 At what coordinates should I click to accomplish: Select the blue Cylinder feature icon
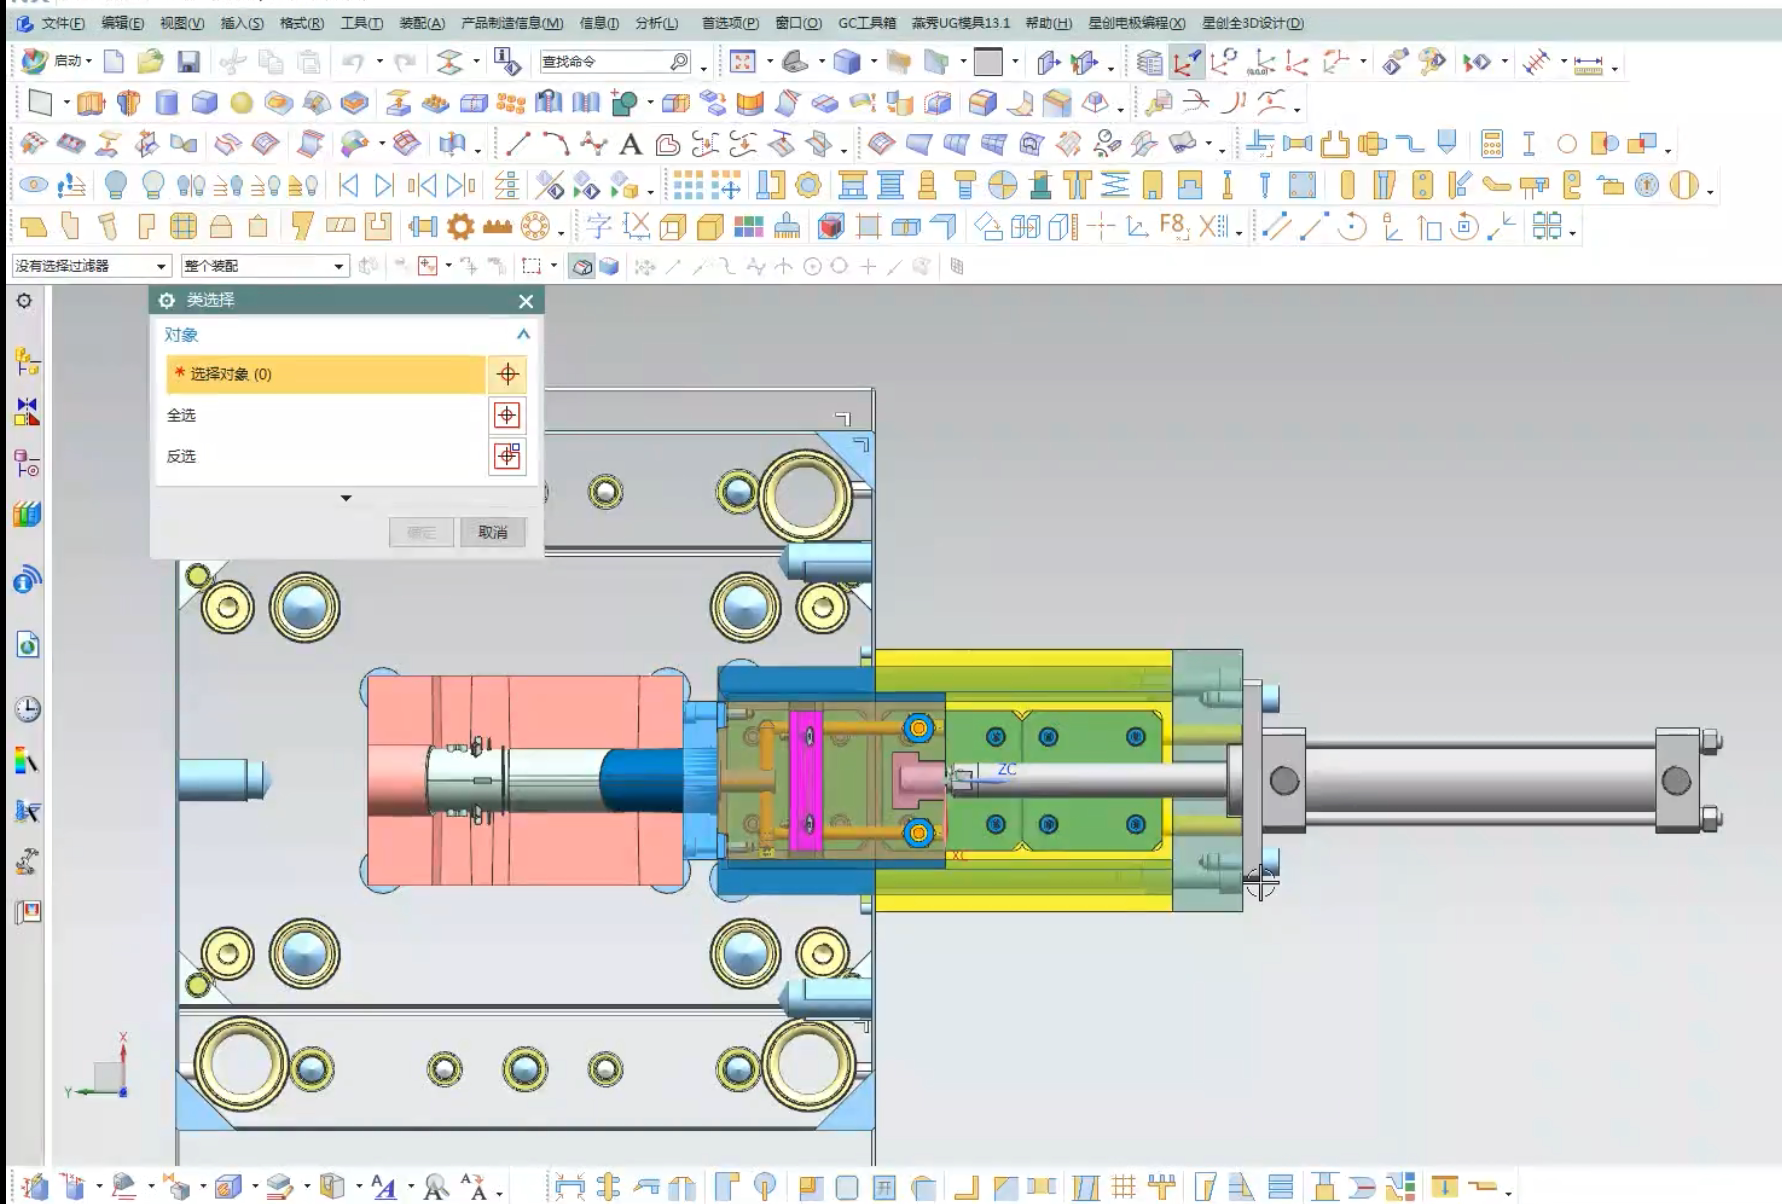167,103
